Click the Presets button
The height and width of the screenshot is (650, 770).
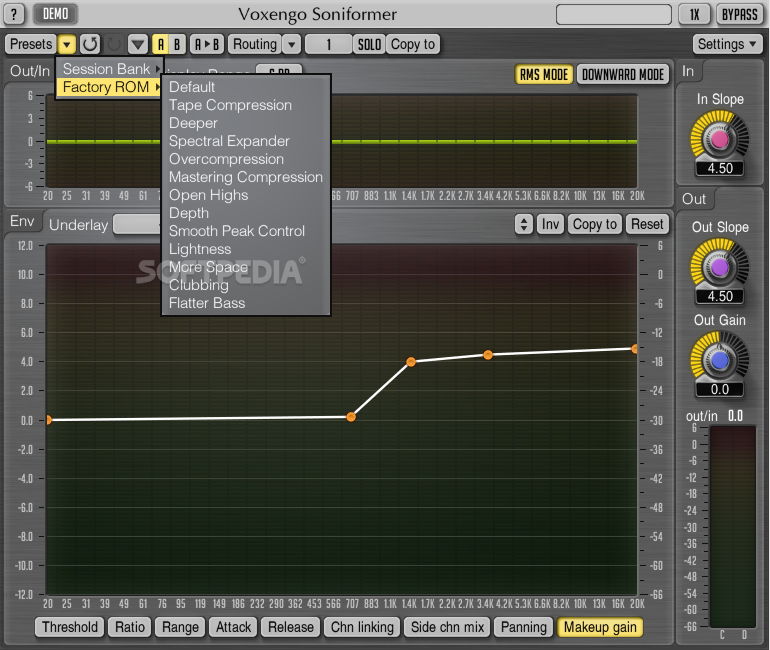(31, 44)
